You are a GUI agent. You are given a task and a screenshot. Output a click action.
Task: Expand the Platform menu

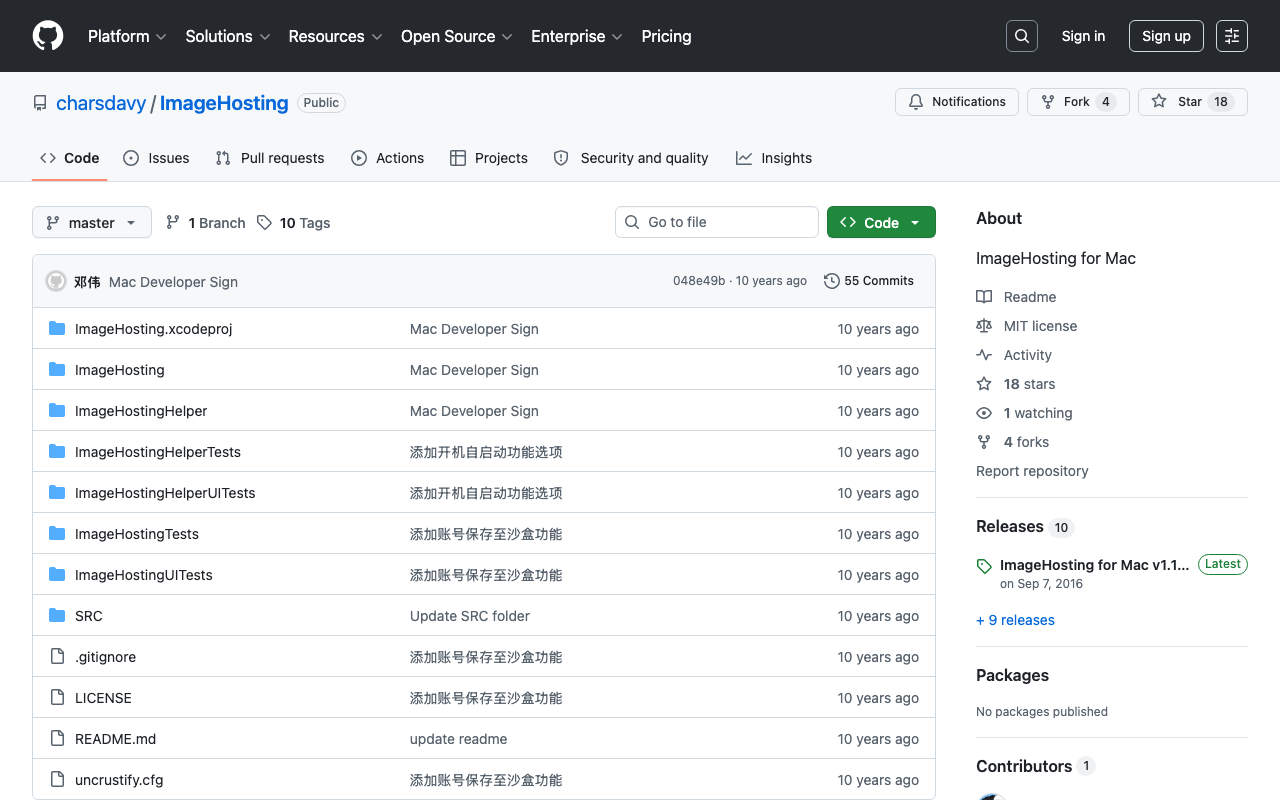pyautogui.click(x=127, y=36)
